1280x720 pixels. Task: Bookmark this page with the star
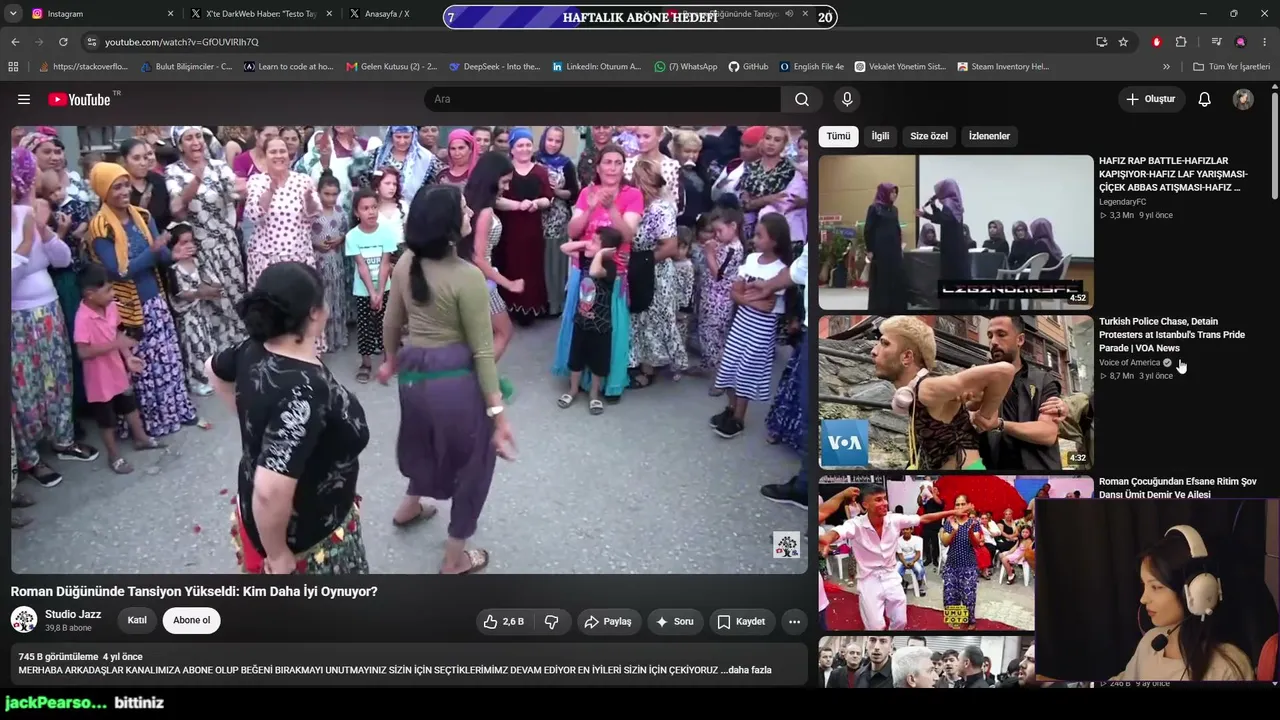coord(1123,42)
